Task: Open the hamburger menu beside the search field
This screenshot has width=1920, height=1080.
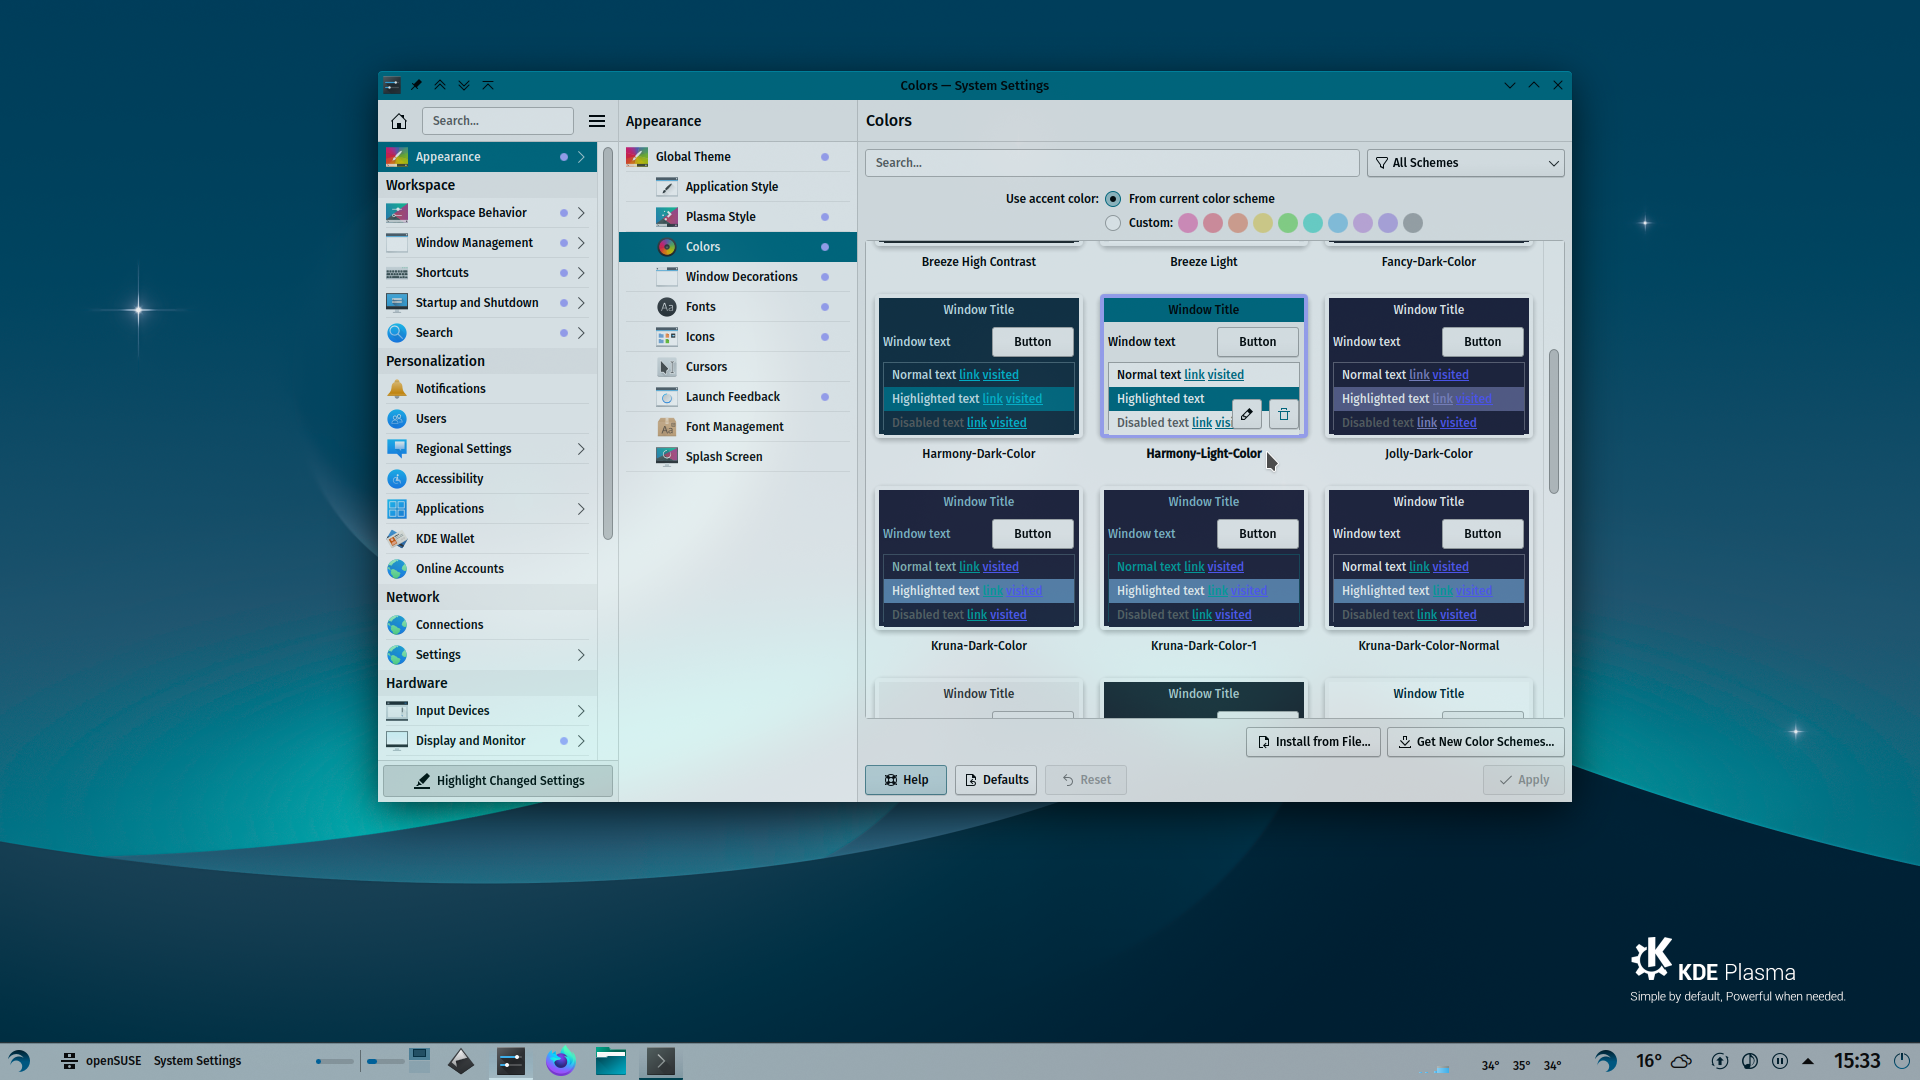Action: click(x=597, y=120)
